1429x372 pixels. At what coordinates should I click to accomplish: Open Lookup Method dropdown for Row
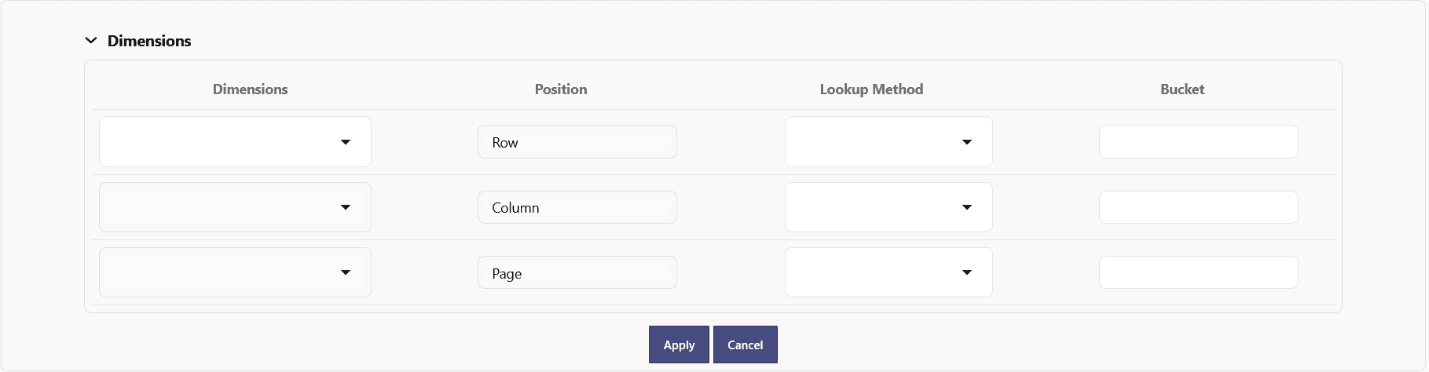[888, 142]
